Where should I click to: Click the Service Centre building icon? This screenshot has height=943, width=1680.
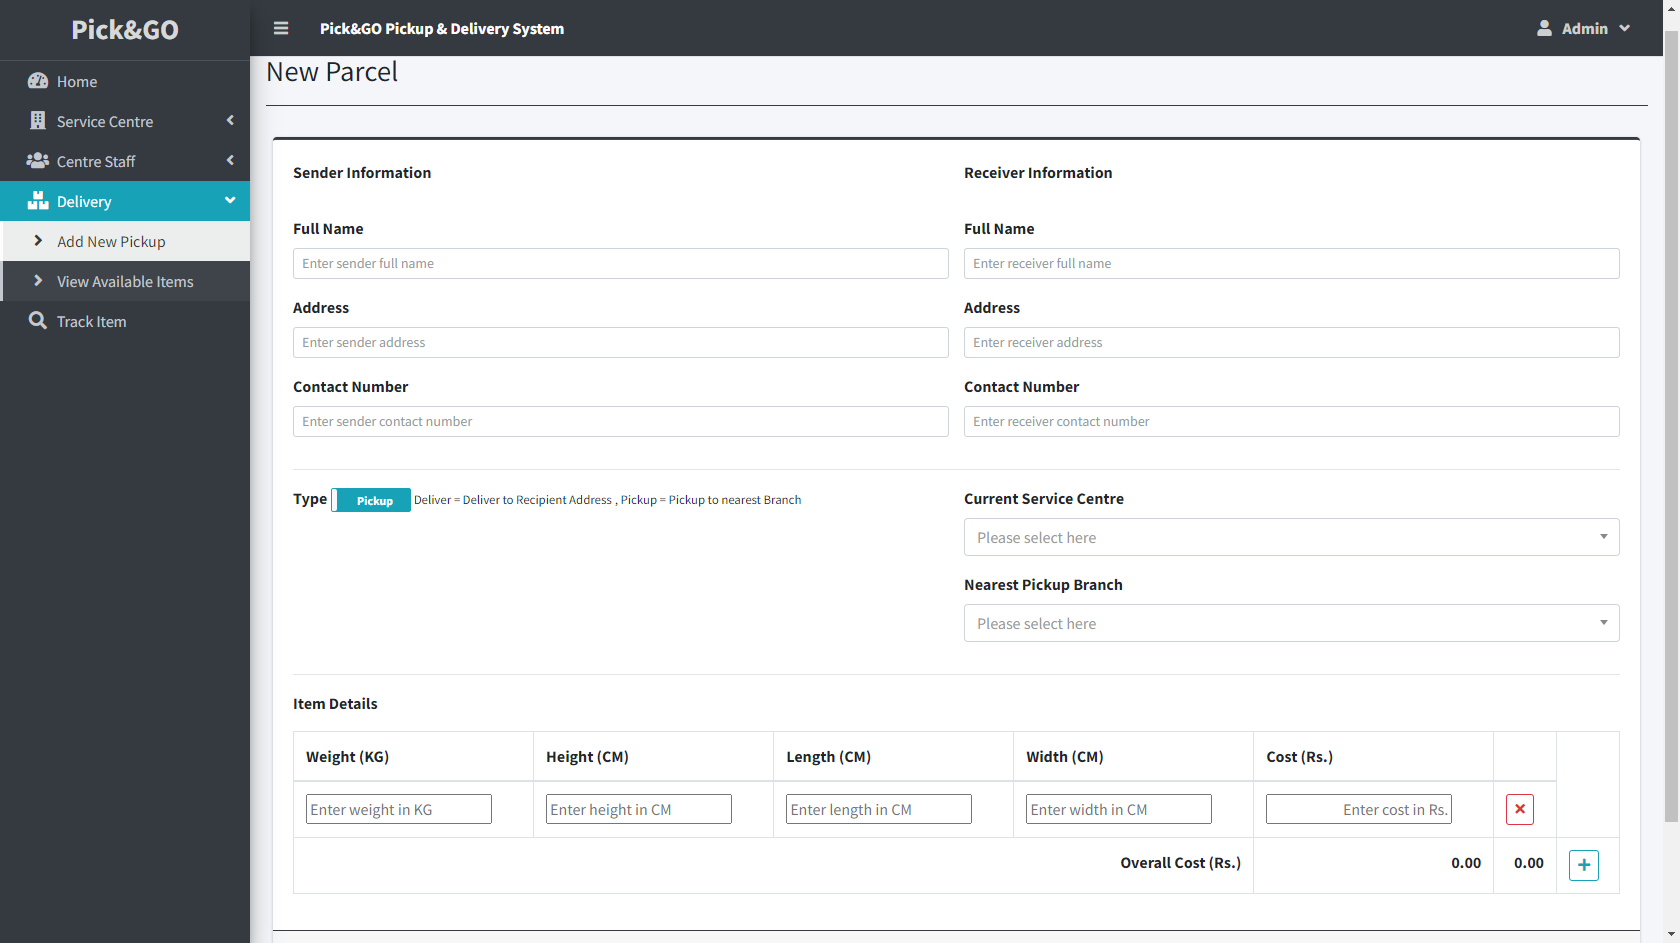point(38,121)
